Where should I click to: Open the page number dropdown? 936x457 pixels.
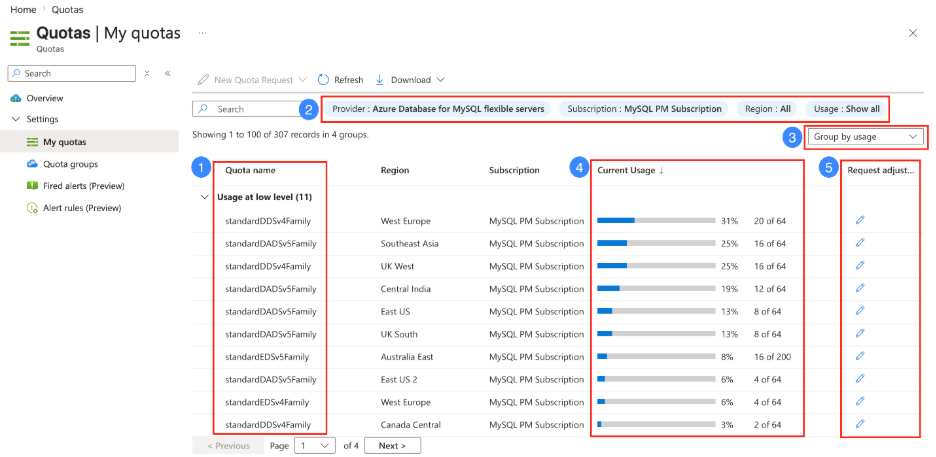pos(316,446)
